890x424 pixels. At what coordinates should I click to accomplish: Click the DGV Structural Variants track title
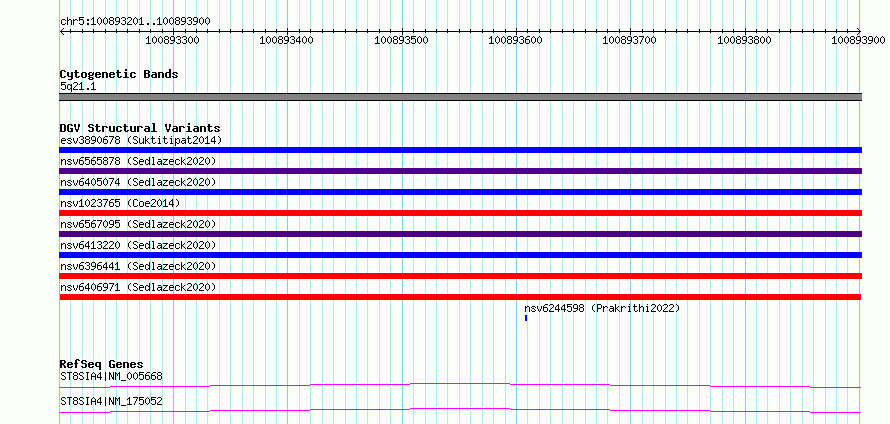(140, 128)
